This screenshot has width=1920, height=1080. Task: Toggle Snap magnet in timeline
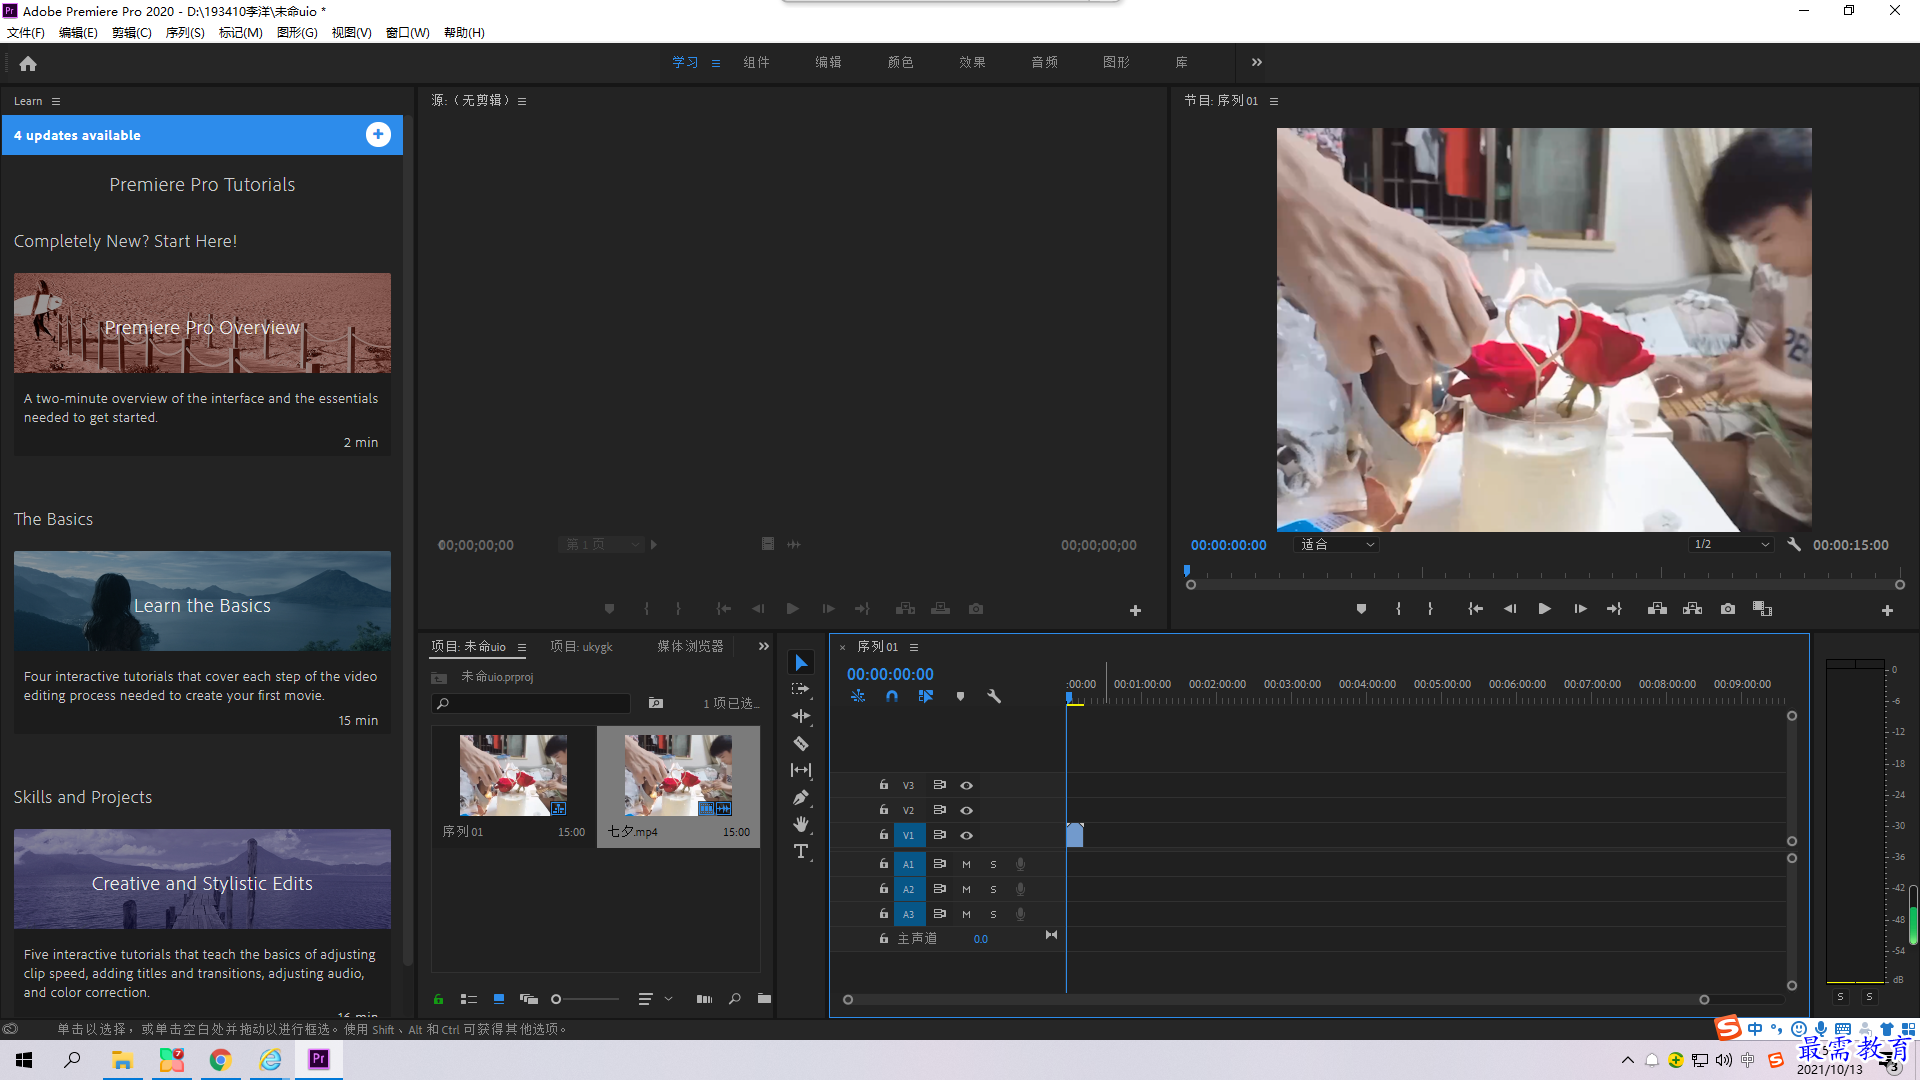pos(892,696)
